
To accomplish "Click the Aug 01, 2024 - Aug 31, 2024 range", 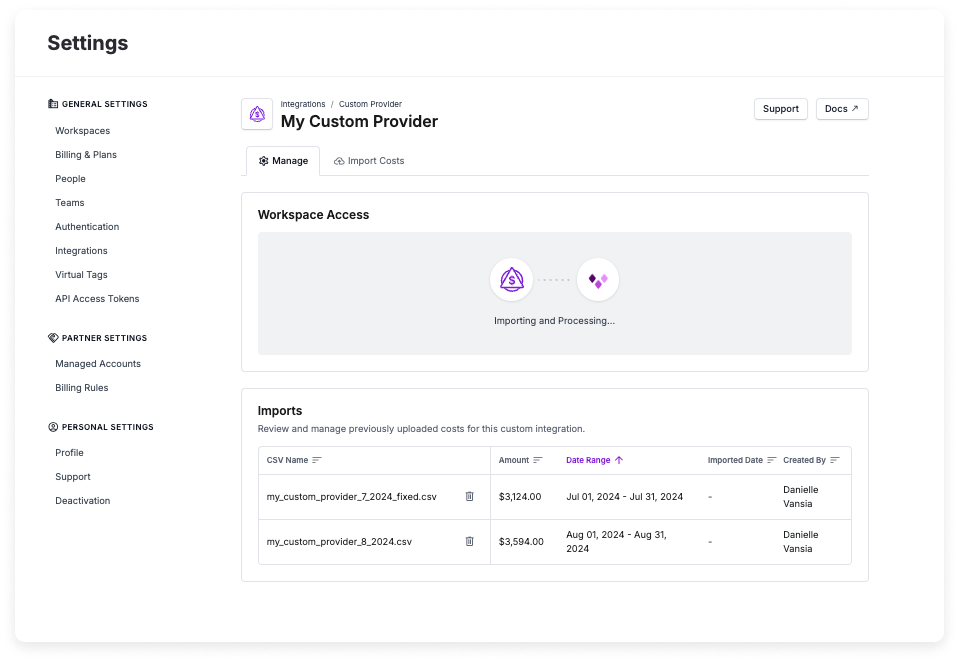I will click(616, 541).
